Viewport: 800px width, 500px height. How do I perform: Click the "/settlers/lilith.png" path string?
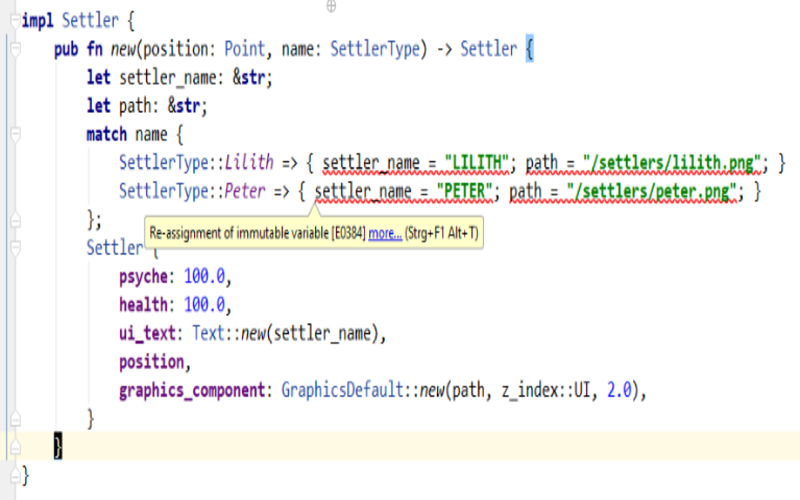(671, 163)
